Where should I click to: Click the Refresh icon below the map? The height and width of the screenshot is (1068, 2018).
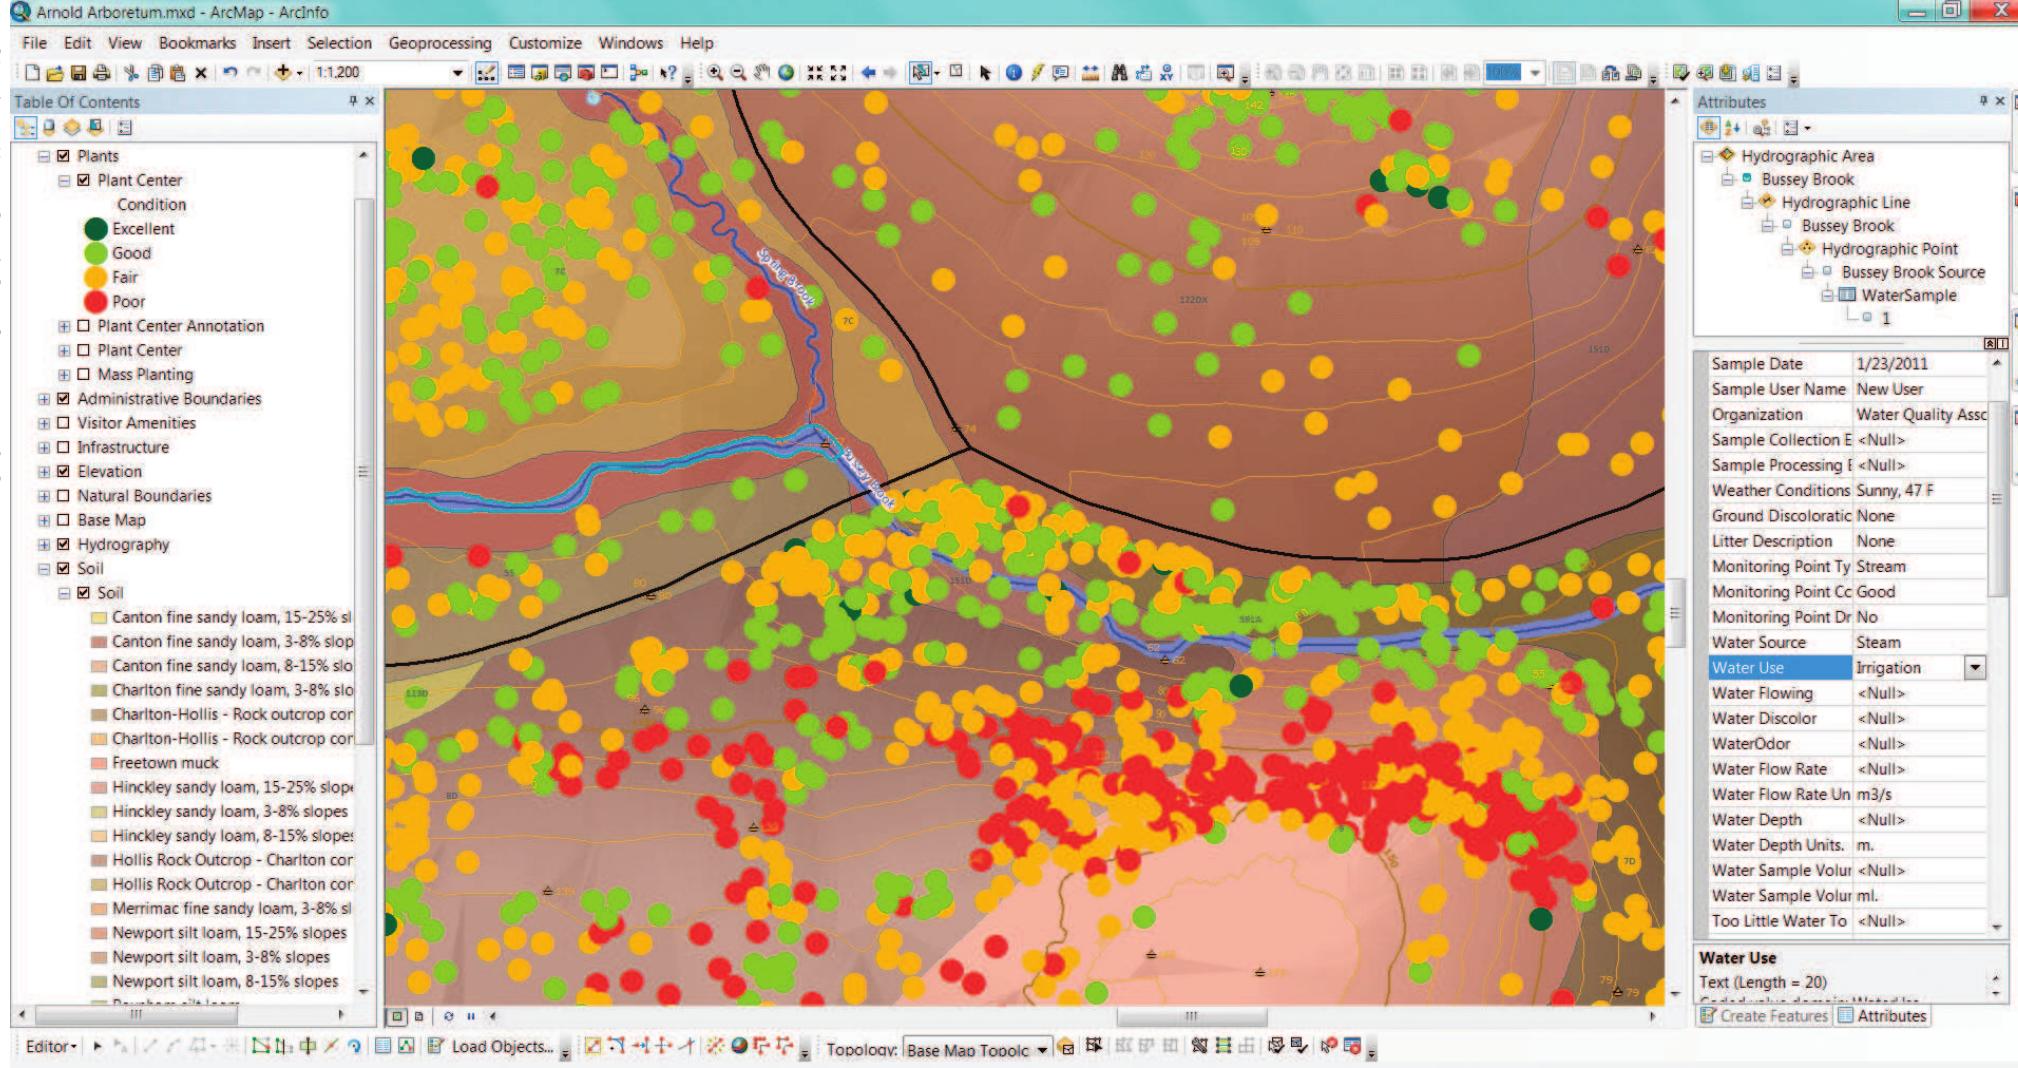(x=448, y=1016)
